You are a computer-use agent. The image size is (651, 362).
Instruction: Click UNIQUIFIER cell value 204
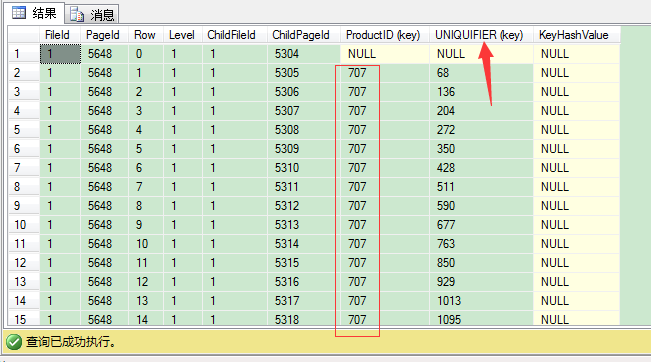click(x=481, y=111)
